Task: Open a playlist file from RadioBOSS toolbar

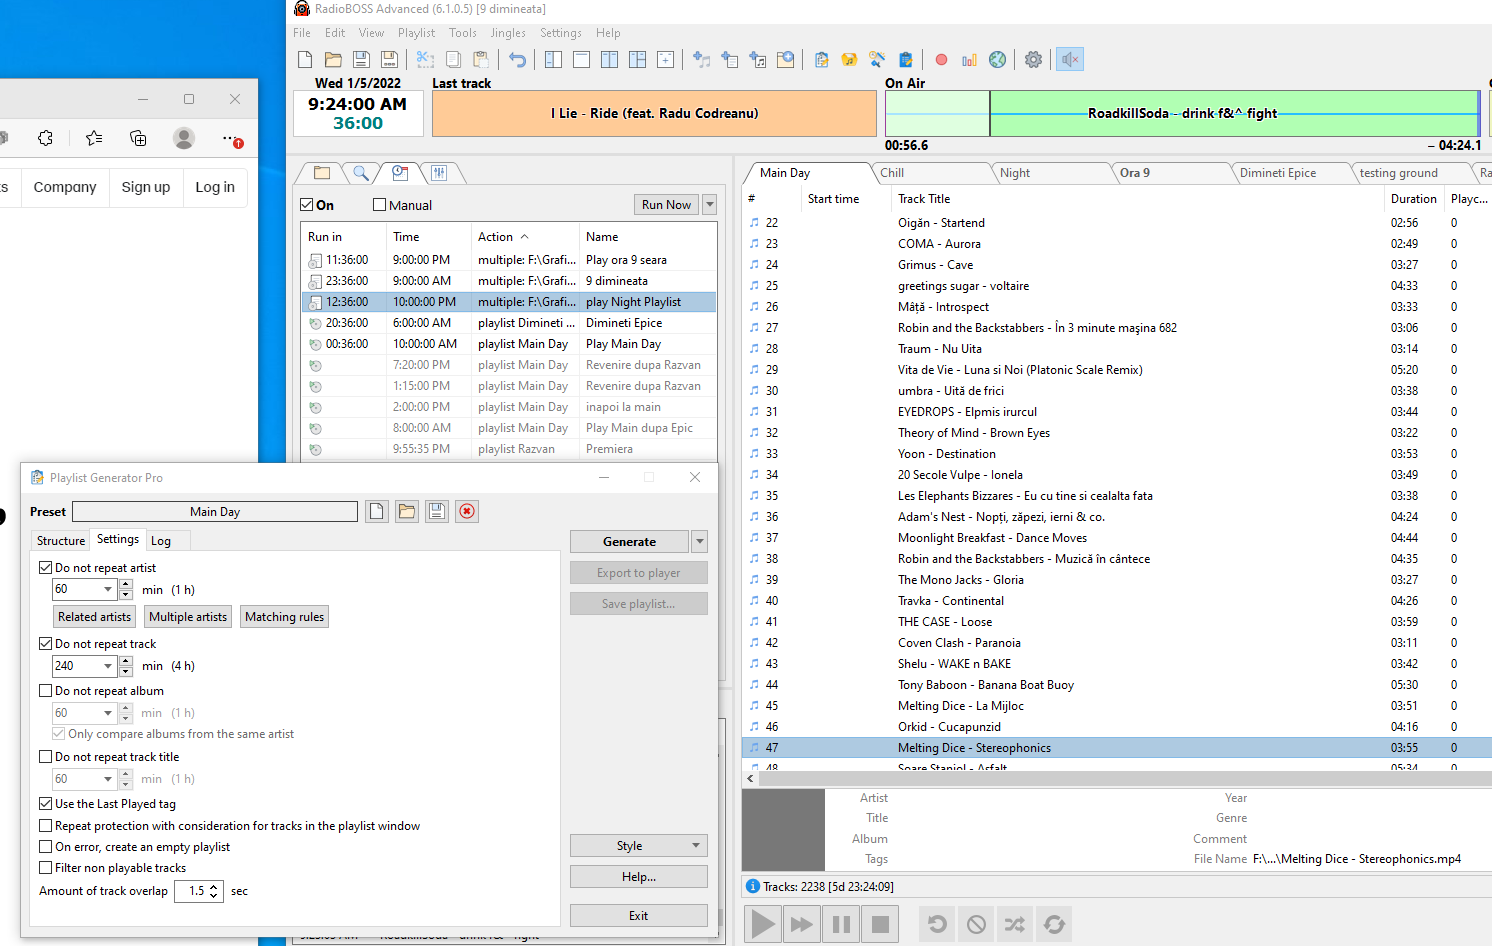Action: (333, 60)
